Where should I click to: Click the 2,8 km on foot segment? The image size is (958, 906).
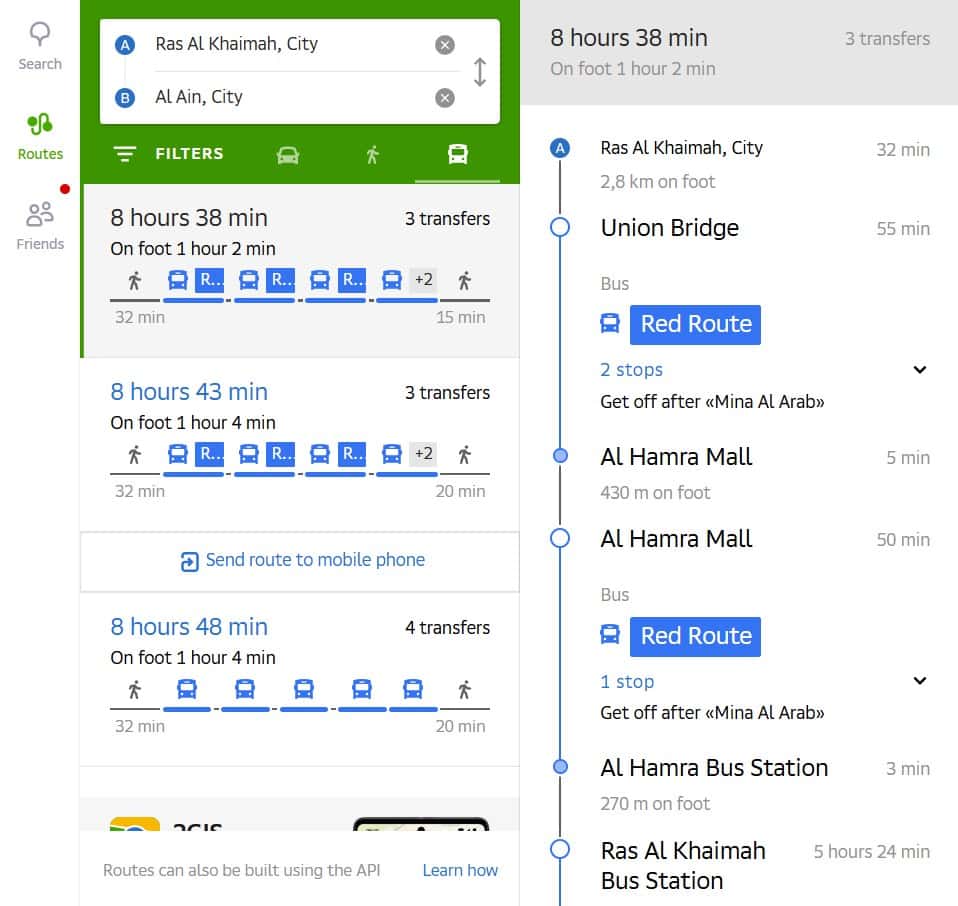click(x=657, y=181)
